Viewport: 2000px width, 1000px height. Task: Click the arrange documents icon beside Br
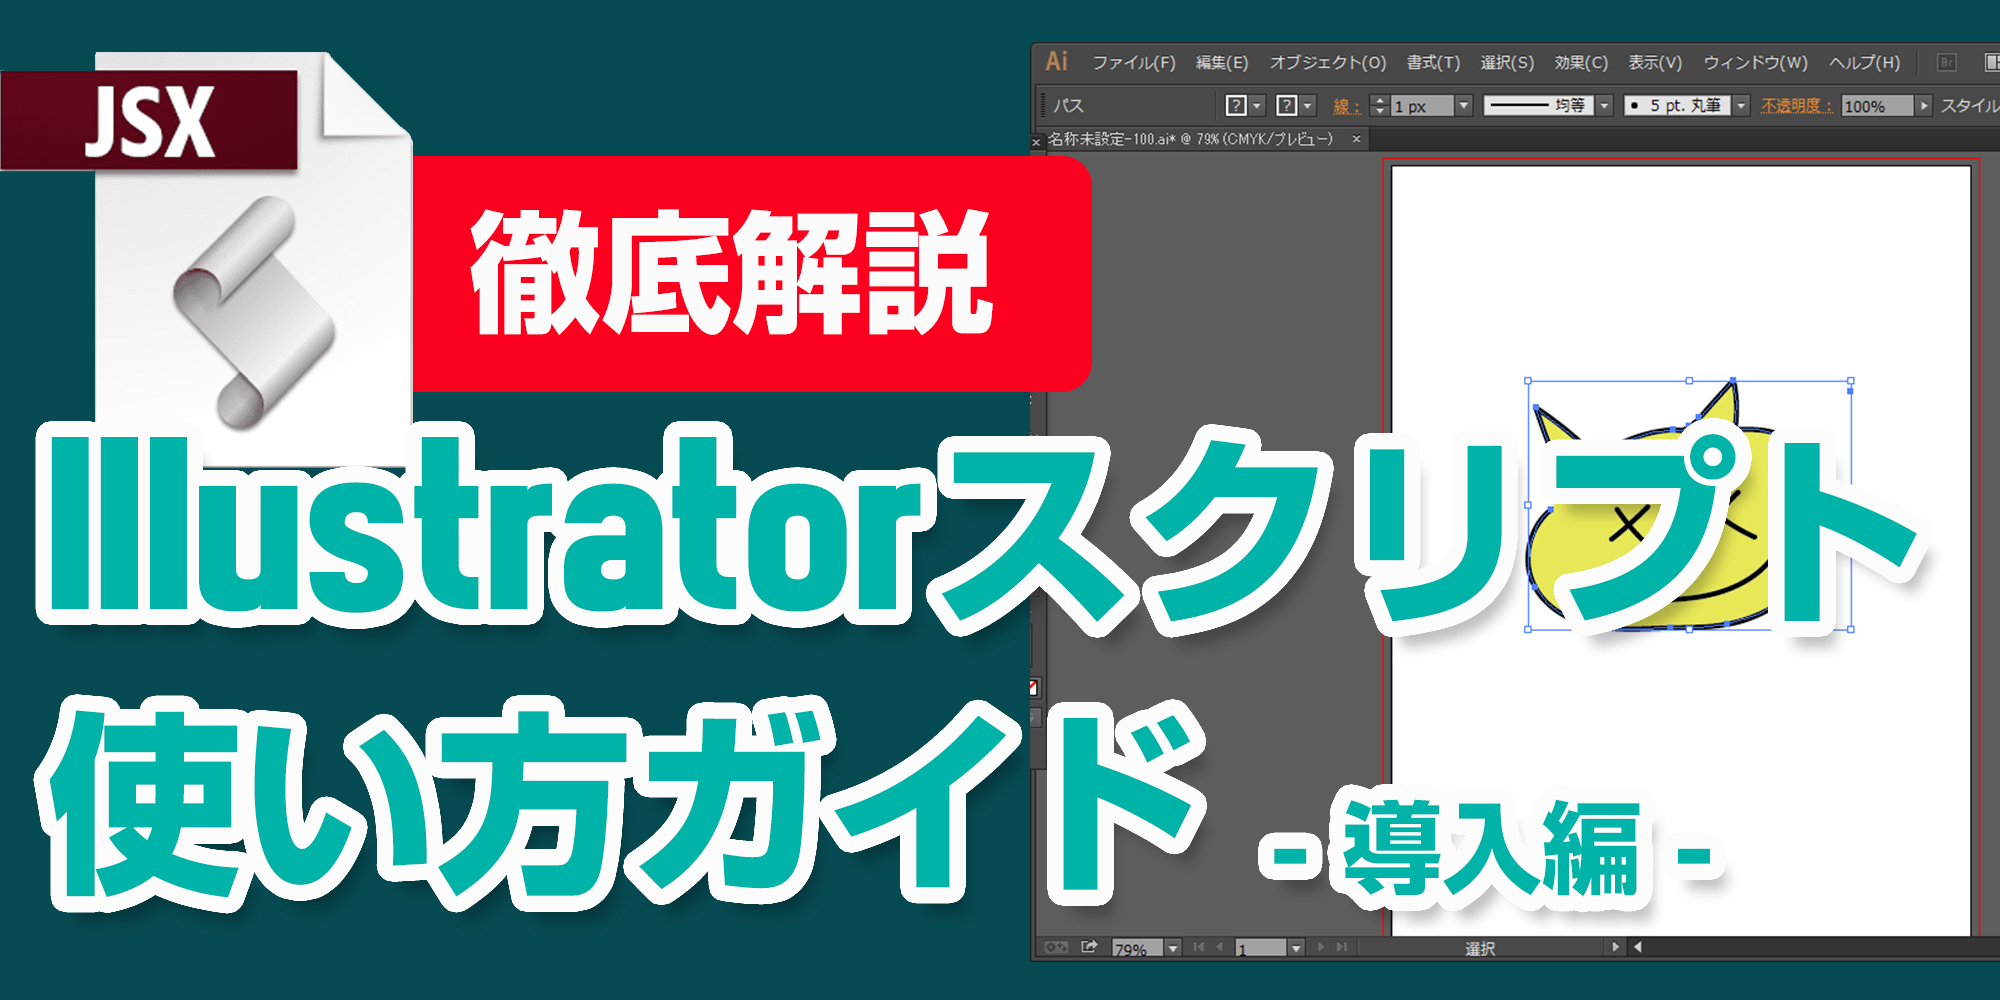click(1991, 62)
